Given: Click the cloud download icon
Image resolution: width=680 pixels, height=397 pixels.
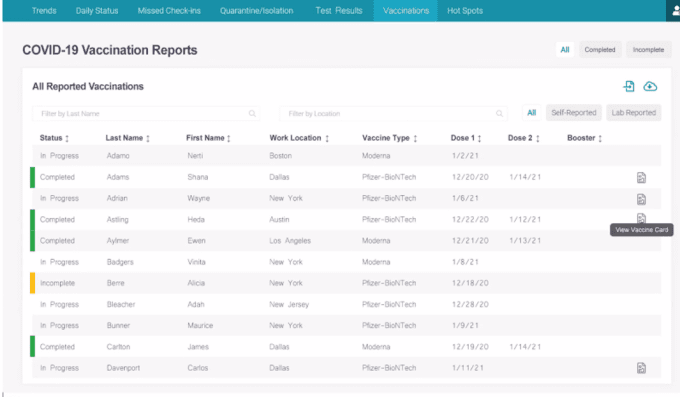Looking at the screenshot, I should pyautogui.click(x=650, y=86).
